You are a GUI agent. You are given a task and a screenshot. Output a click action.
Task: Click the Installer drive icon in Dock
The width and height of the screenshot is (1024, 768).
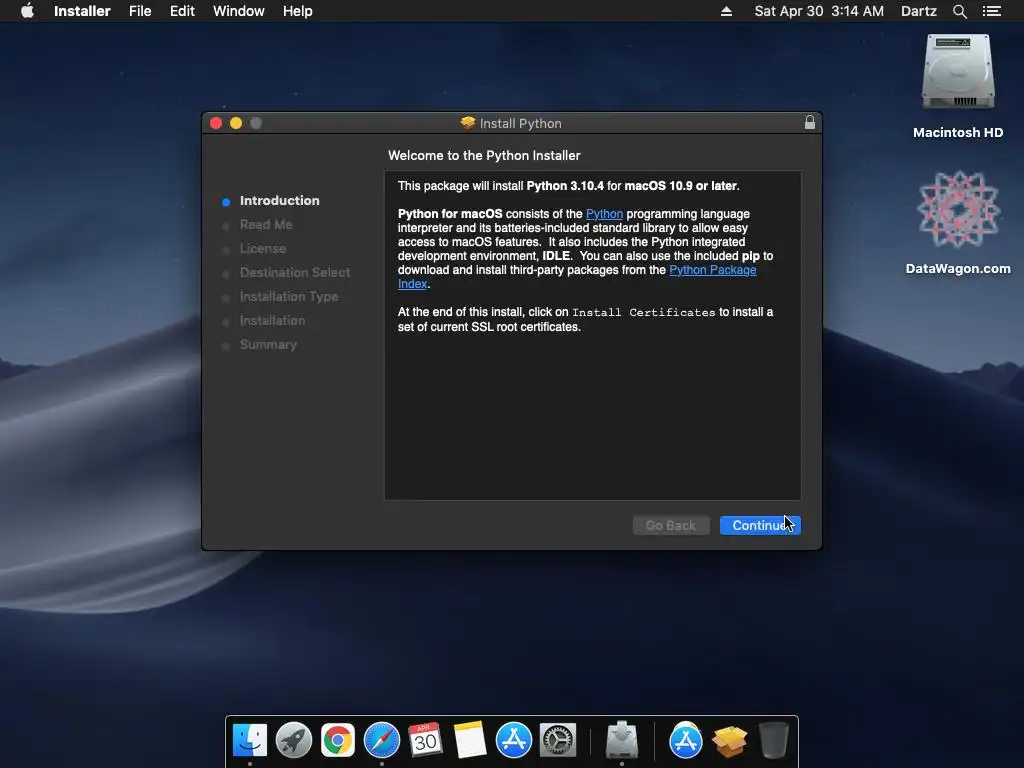click(622, 740)
